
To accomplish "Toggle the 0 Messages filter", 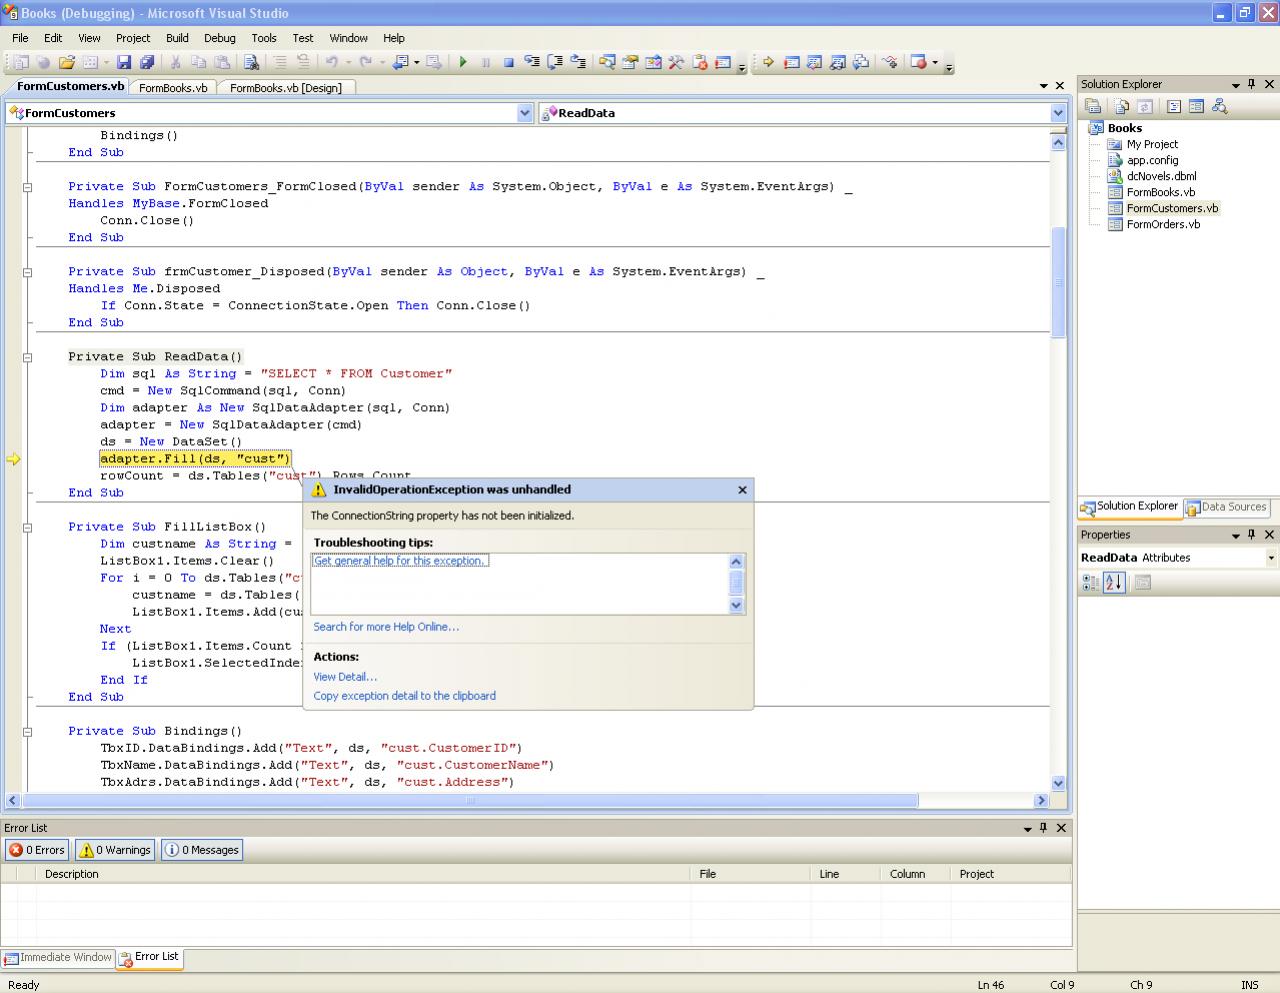I will point(202,850).
